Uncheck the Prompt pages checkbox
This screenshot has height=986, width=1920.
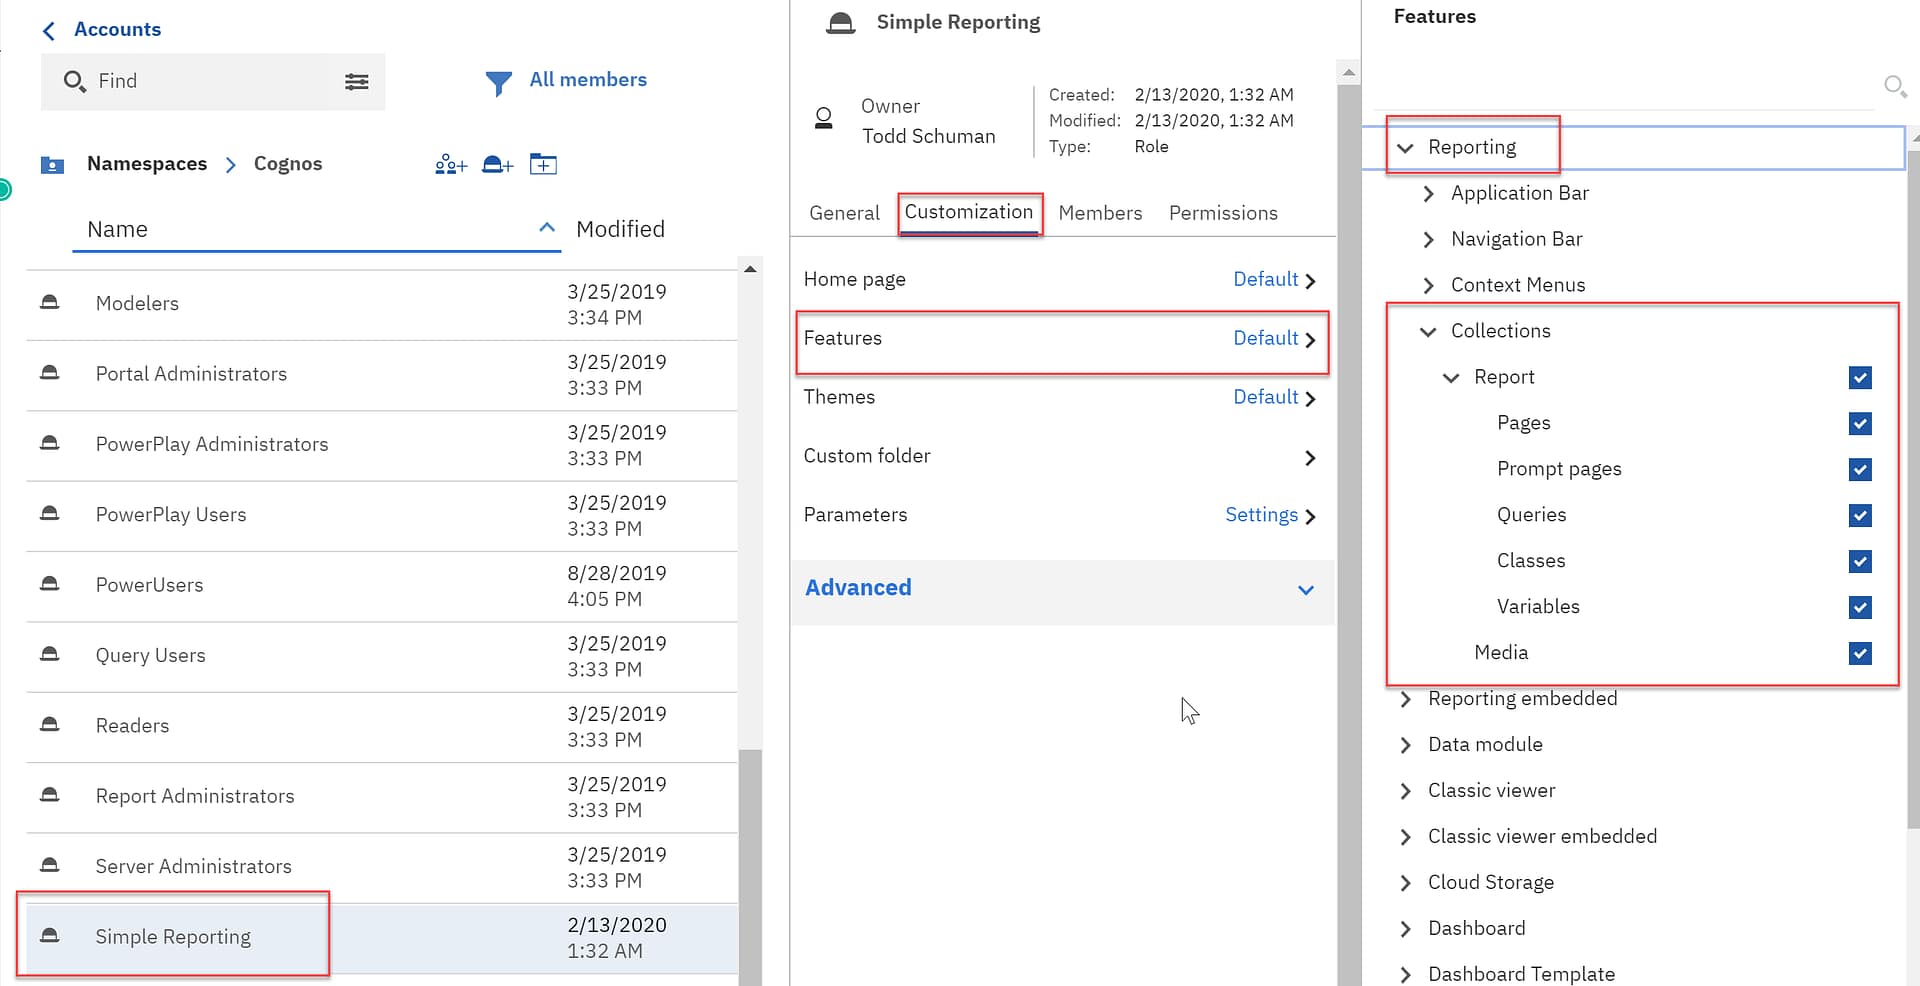pyautogui.click(x=1859, y=470)
